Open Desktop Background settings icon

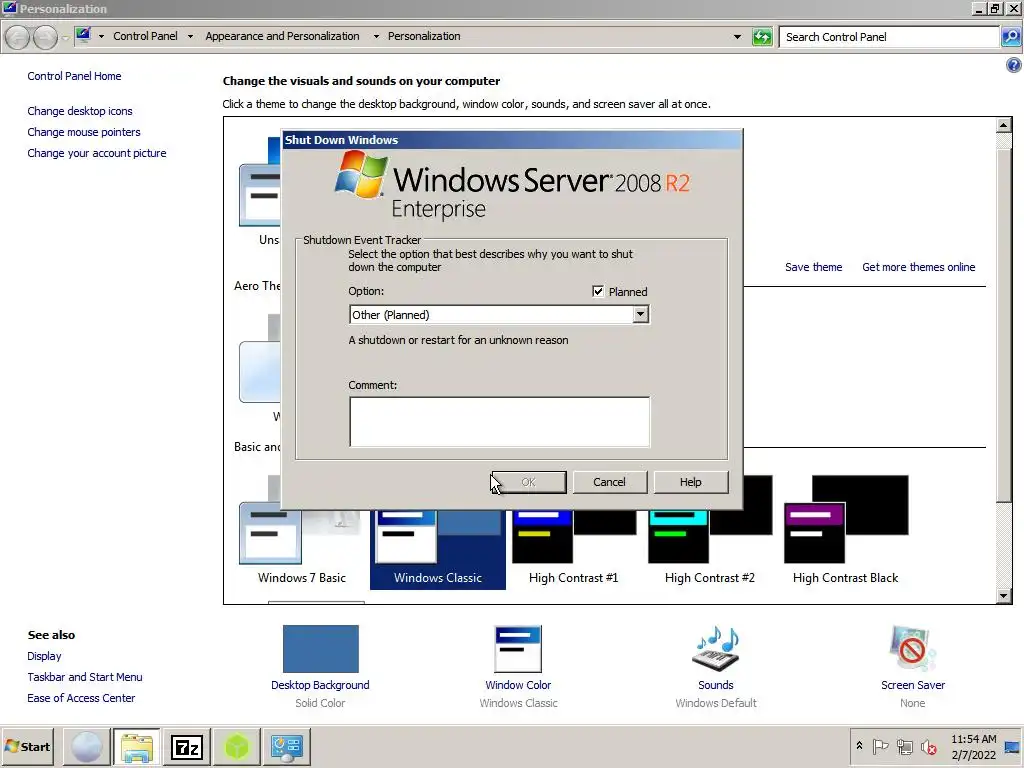[321, 649]
